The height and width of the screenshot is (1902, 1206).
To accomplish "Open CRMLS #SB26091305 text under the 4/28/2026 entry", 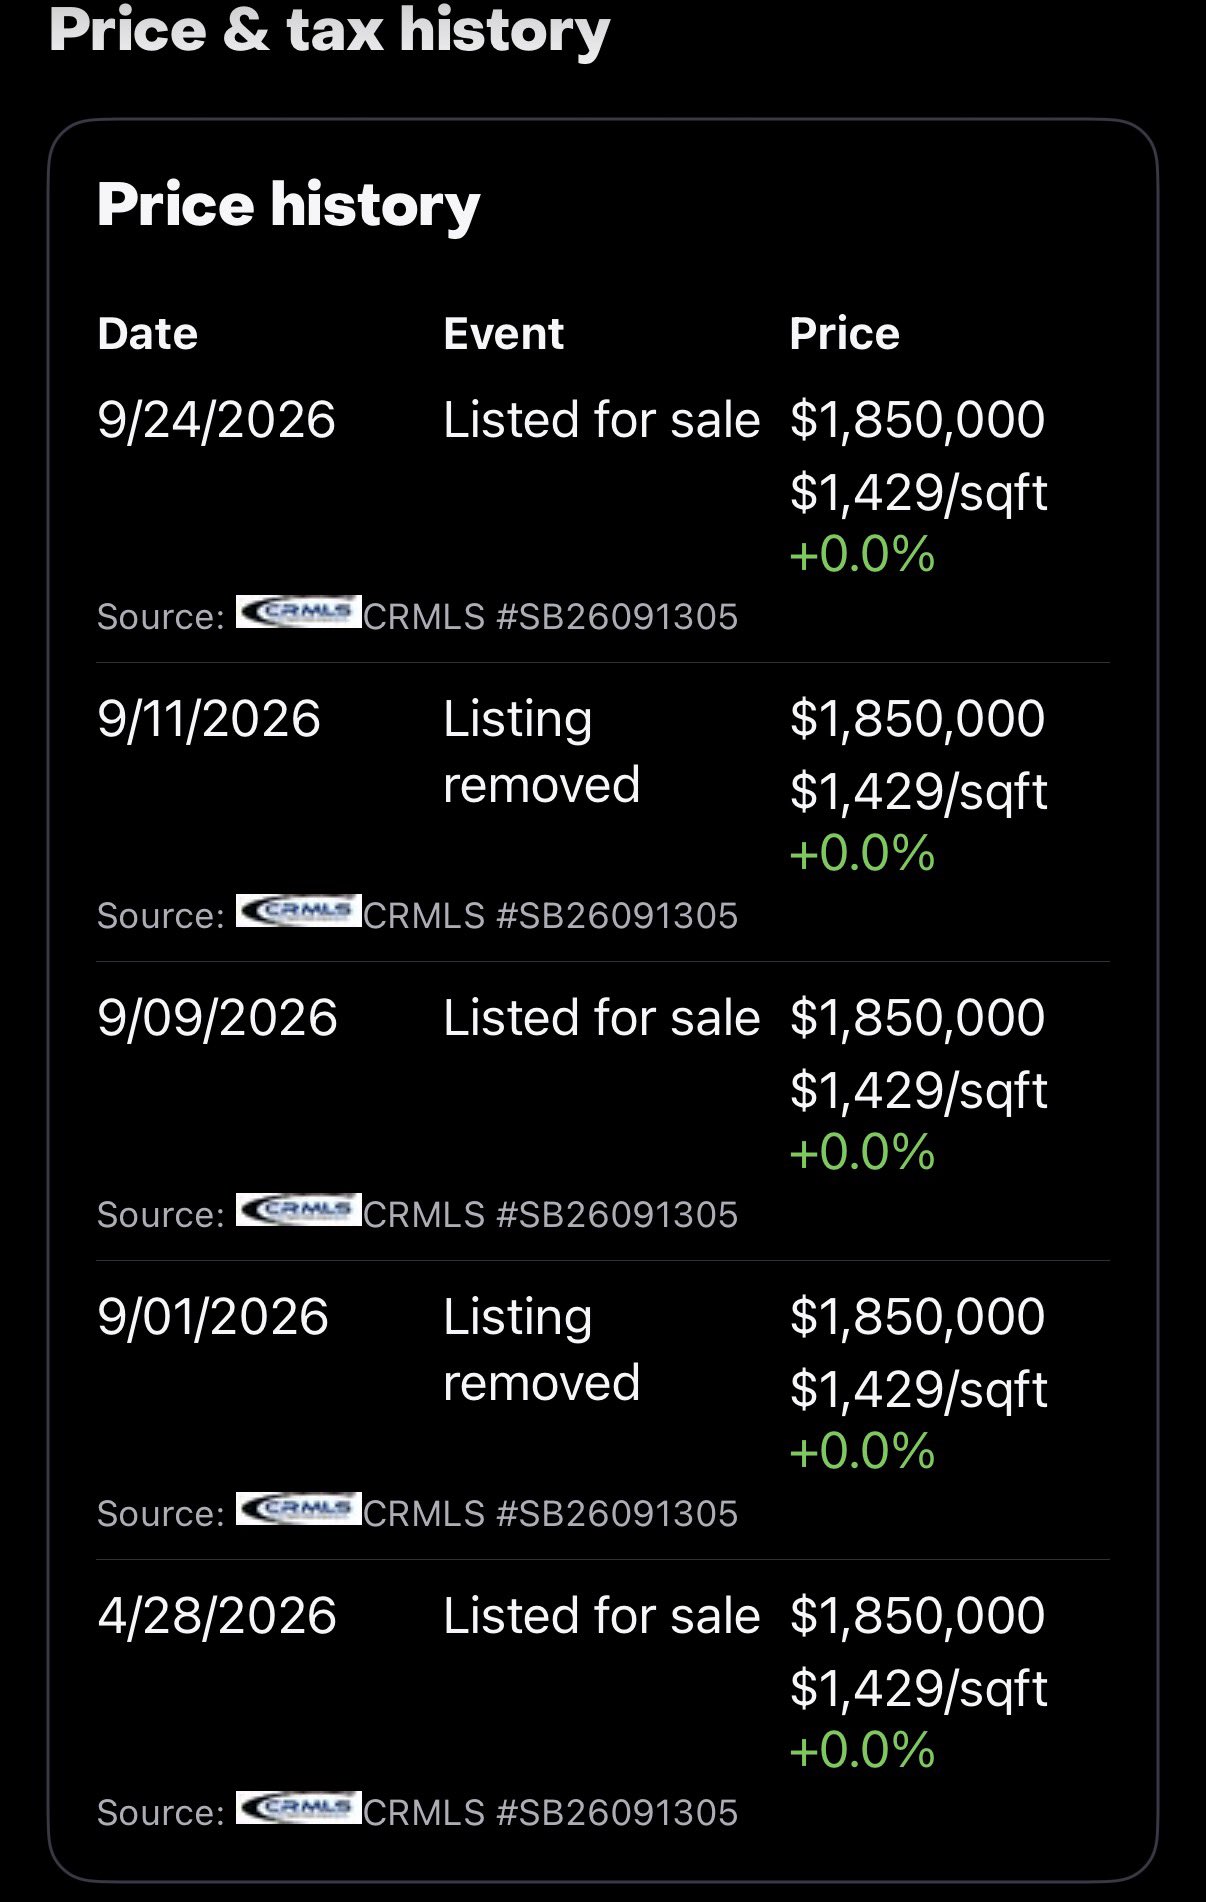I will pyautogui.click(x=551, y=1813).
